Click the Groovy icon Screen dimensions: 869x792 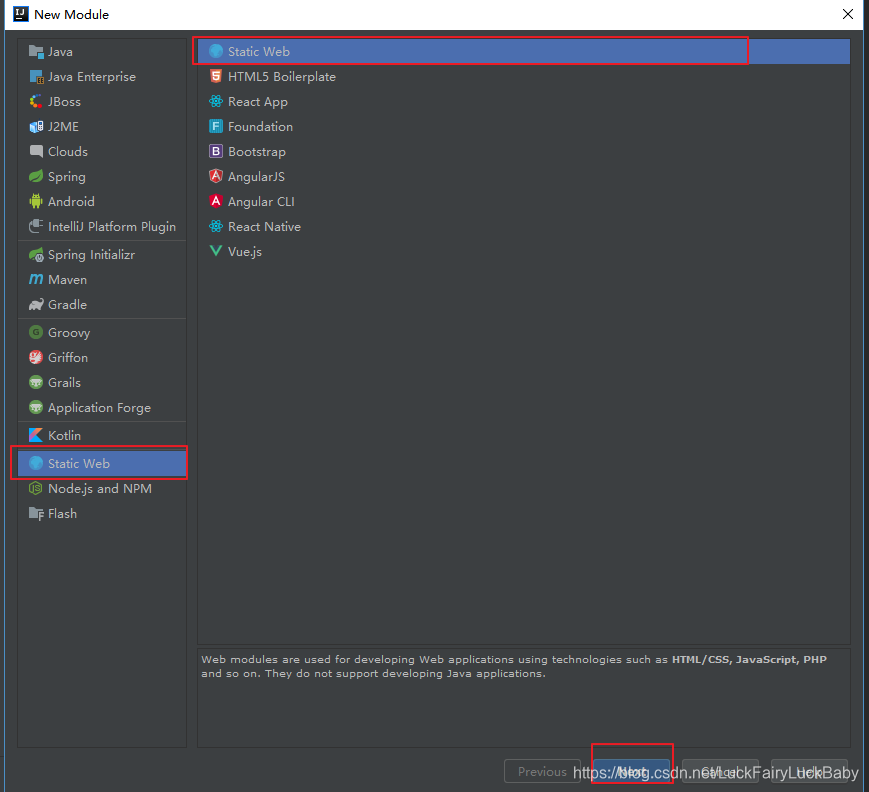tap(36, 333)
